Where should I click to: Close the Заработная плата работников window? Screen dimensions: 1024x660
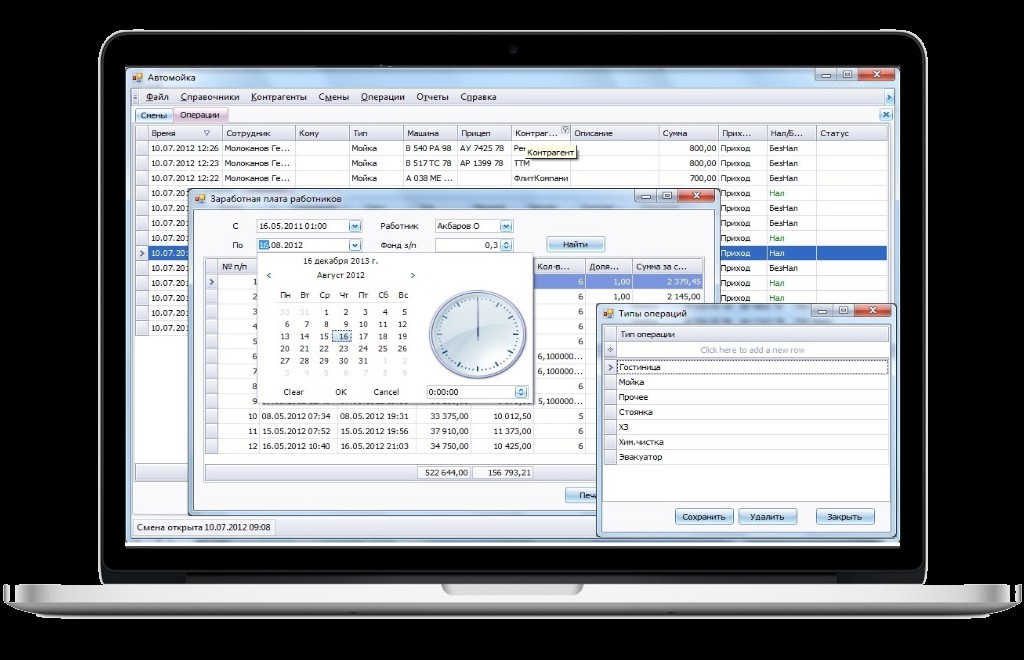click(697, 195)
